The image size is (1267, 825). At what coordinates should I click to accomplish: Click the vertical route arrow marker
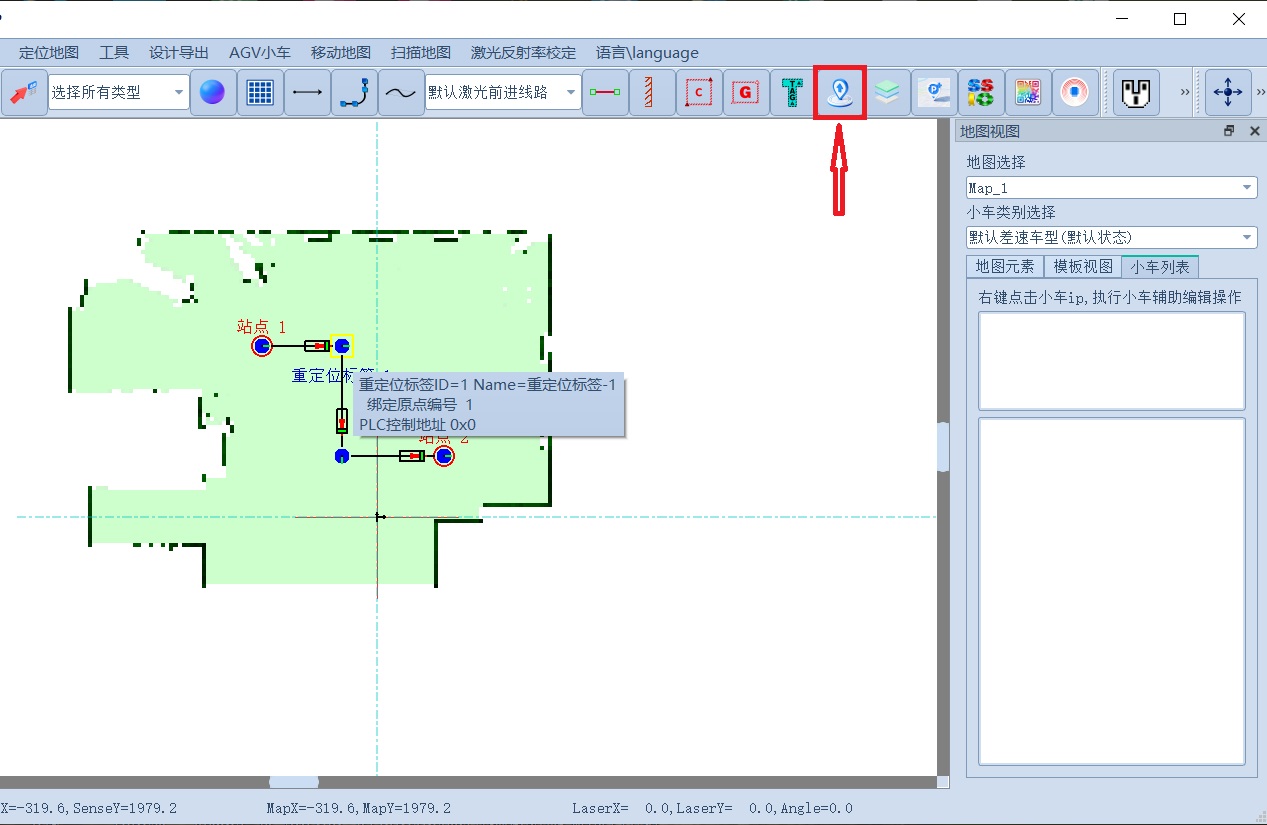(x=342, y=421)
